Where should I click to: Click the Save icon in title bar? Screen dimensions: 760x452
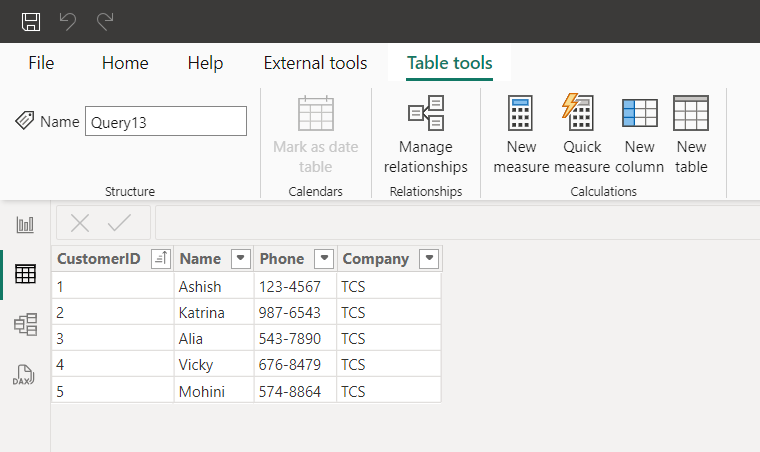coord(31,21)
